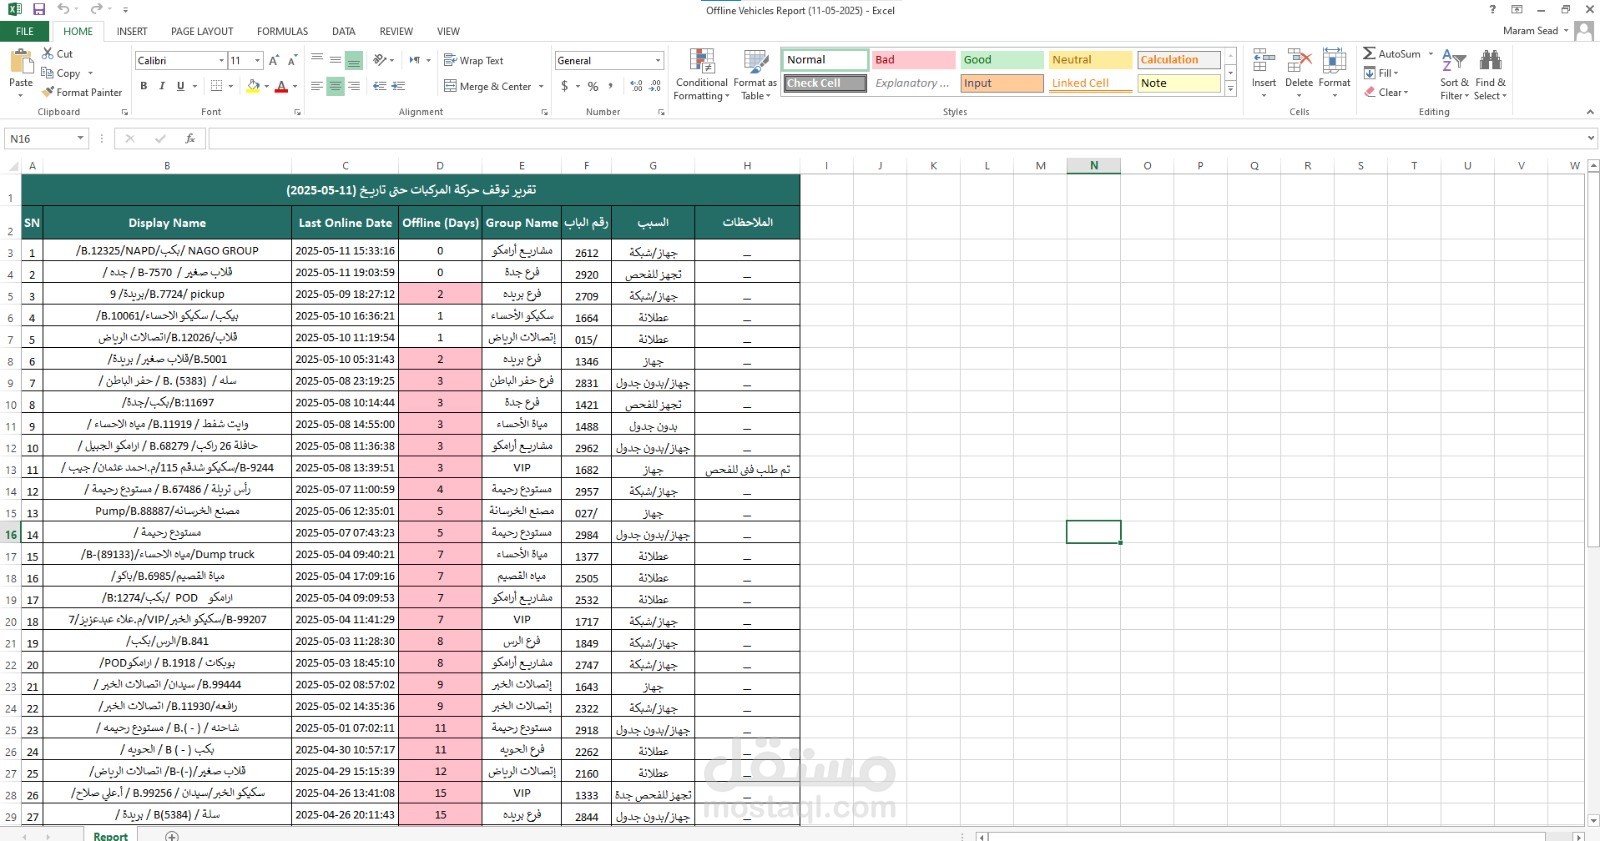Click the Merge & Center button
This screenshot has height=841, width=1600.
488,86
